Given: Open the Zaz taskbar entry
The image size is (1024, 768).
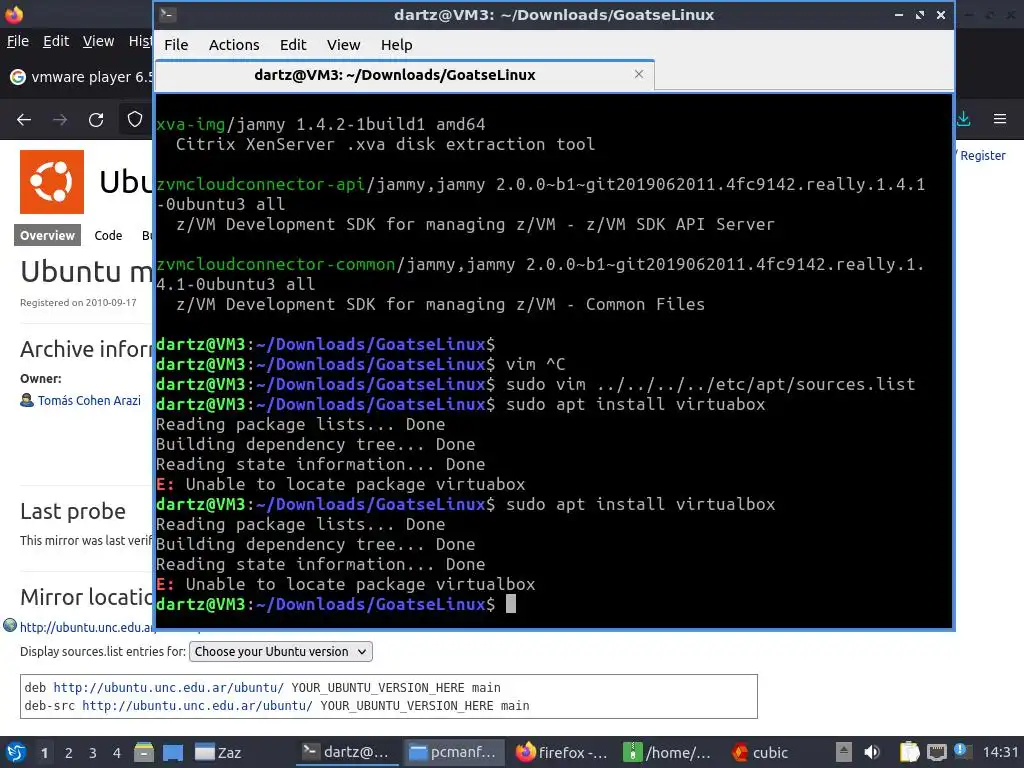Looking at the screenshot, I should point(219,752).
